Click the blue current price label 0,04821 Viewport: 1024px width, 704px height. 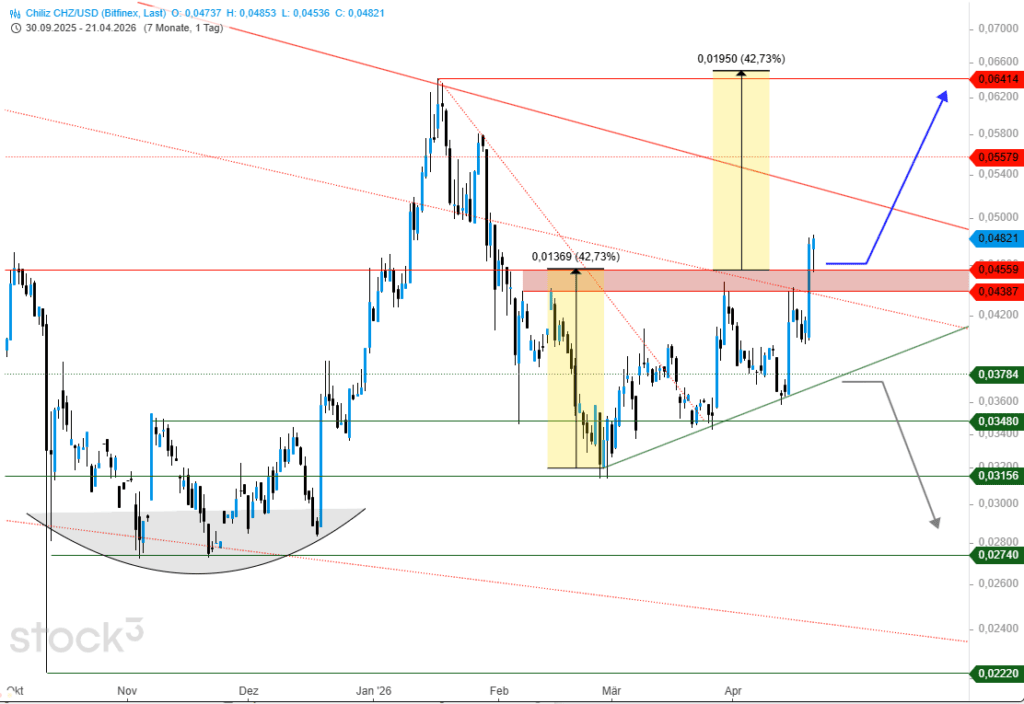pyautogui.click(x=995, y=238)
